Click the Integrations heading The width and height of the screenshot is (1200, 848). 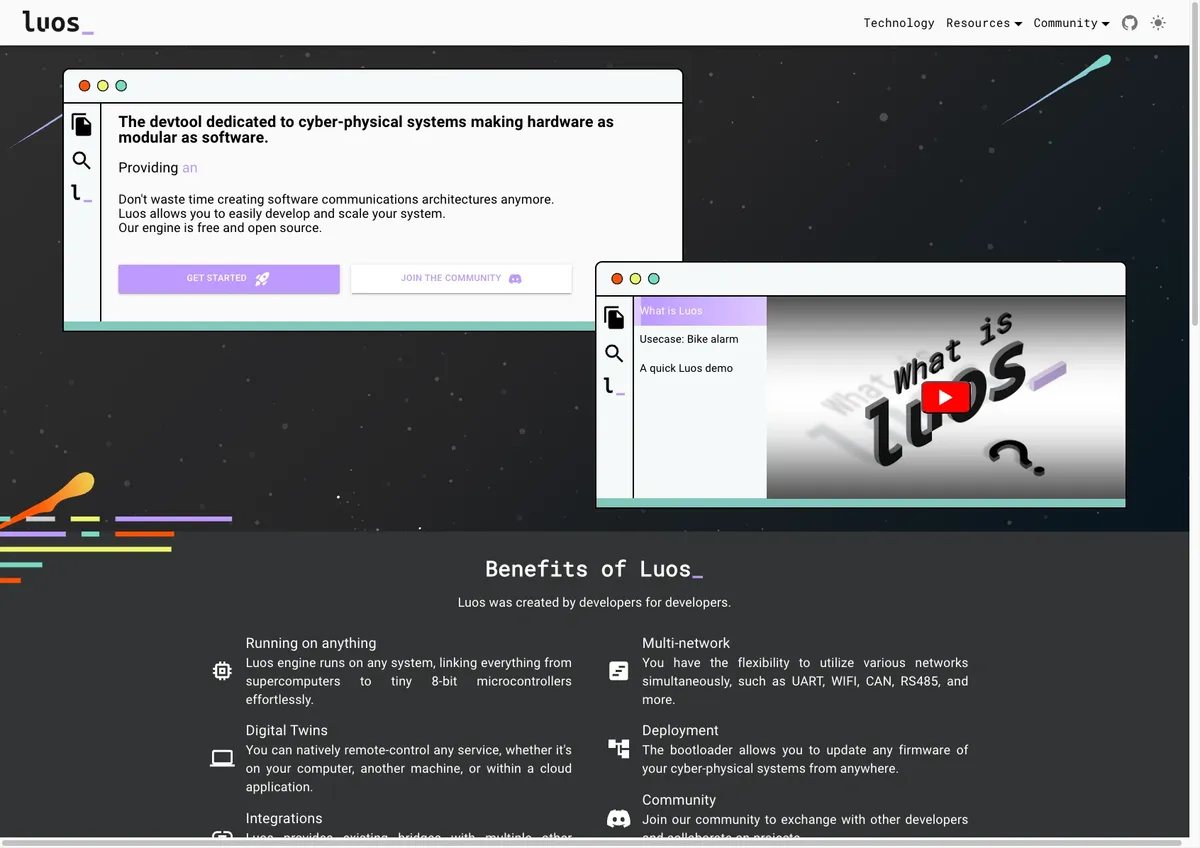point(284,818)
